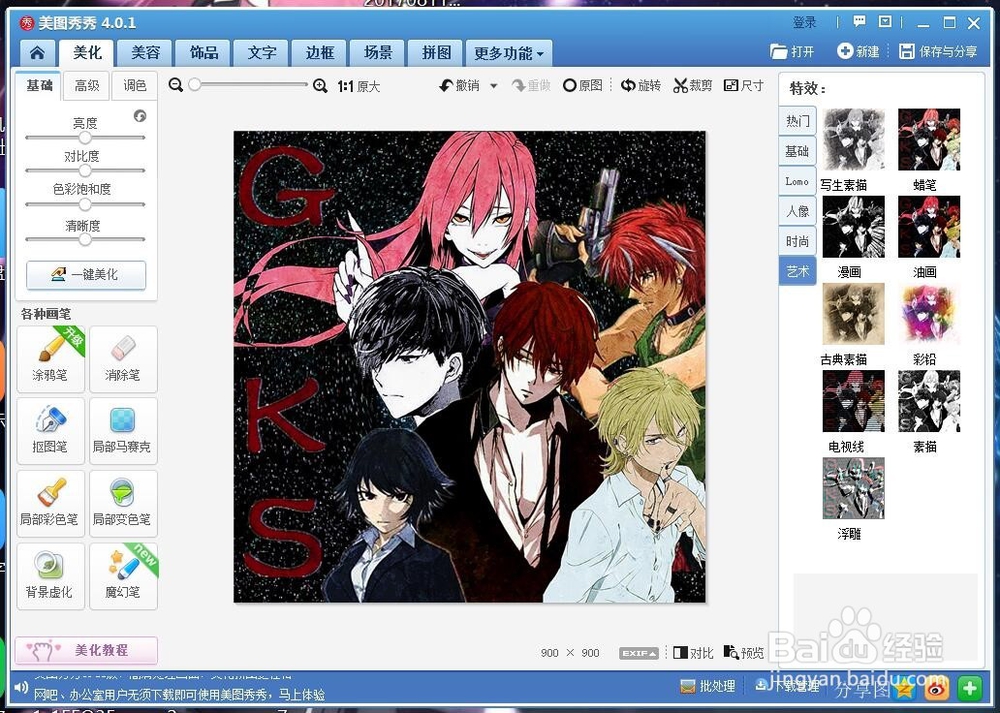The height and width of the screenshot is (713, 1000).
Task: Click the 对比度 contrast slider handle
Action: (85, 171)
